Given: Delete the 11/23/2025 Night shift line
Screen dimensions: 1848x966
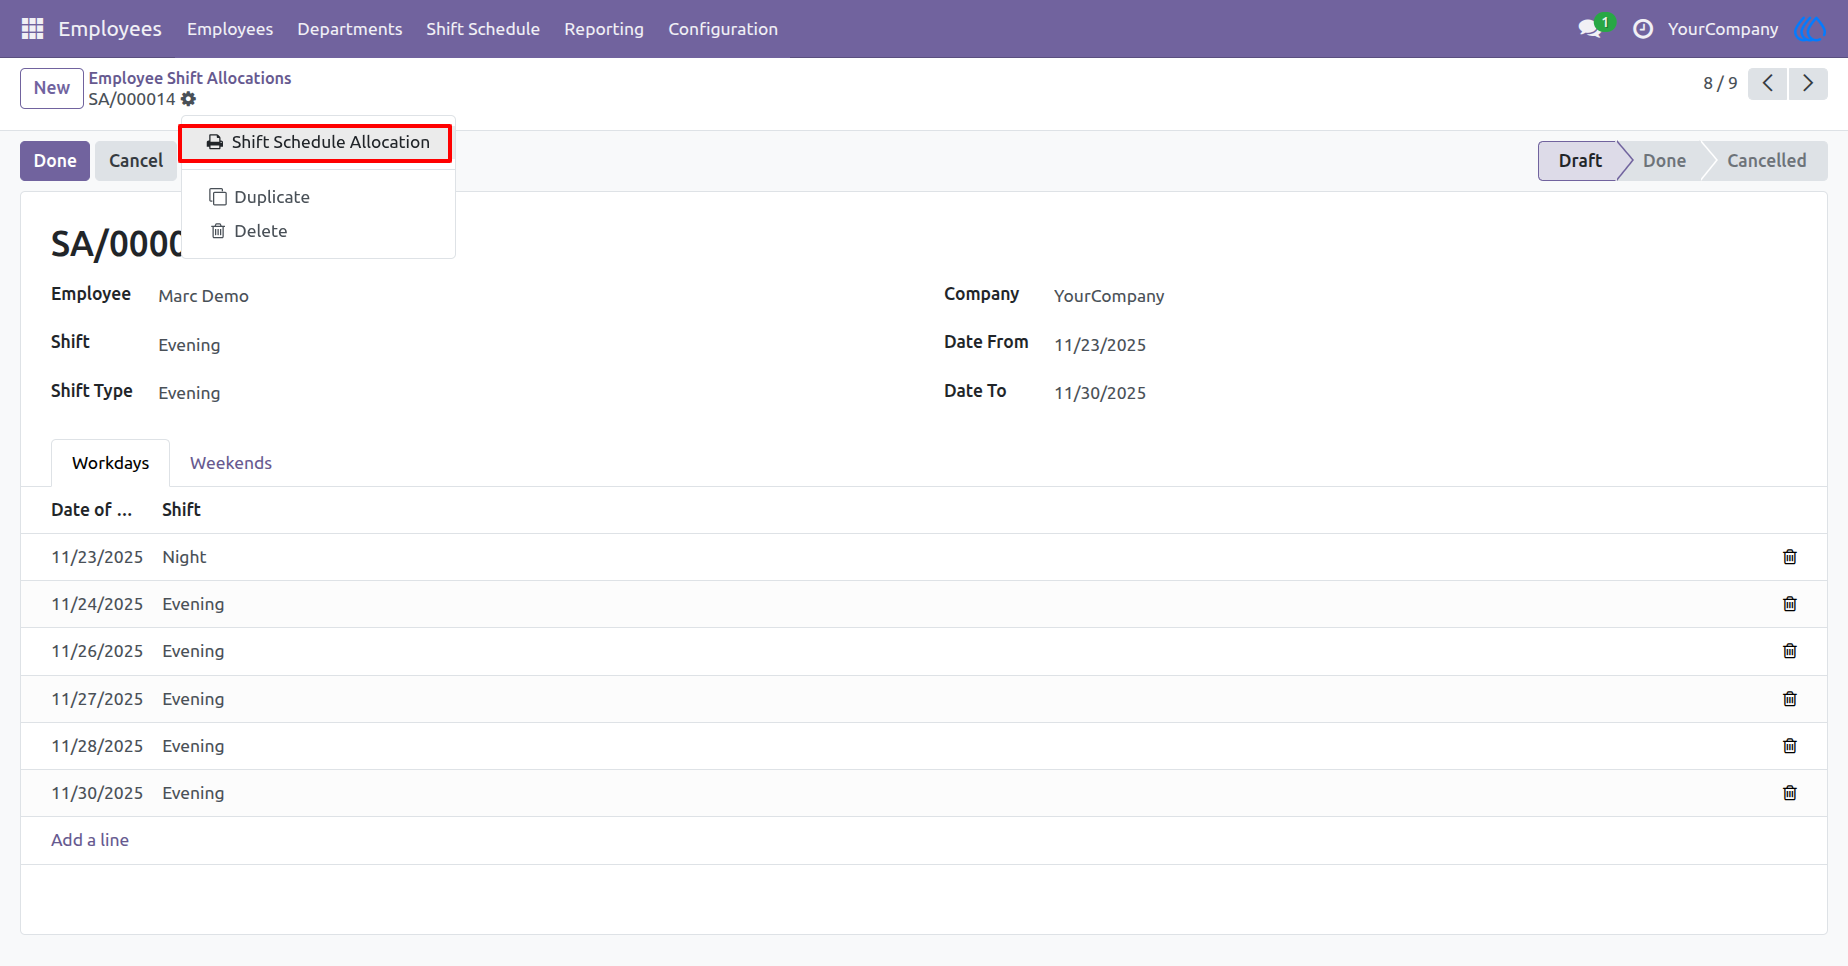Looking at the screenshot, I should pyautogui.click(x=1790, y=557).
